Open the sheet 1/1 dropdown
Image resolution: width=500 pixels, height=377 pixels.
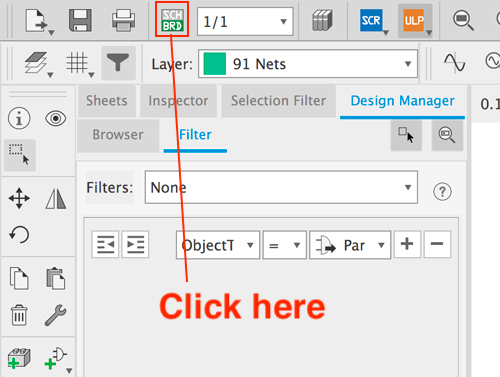[245, 22]
